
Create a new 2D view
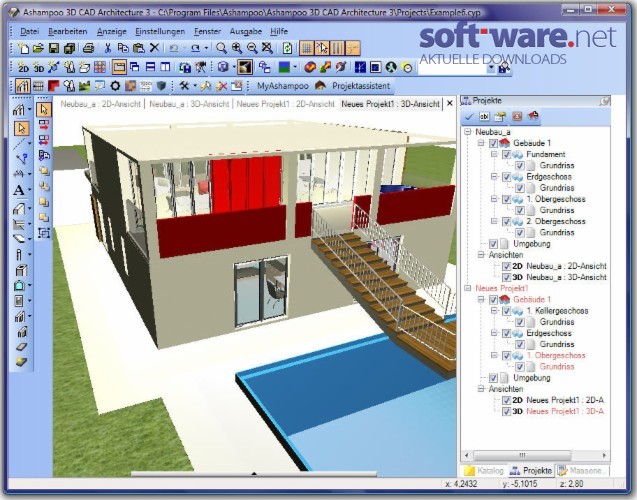coord(24,67)
